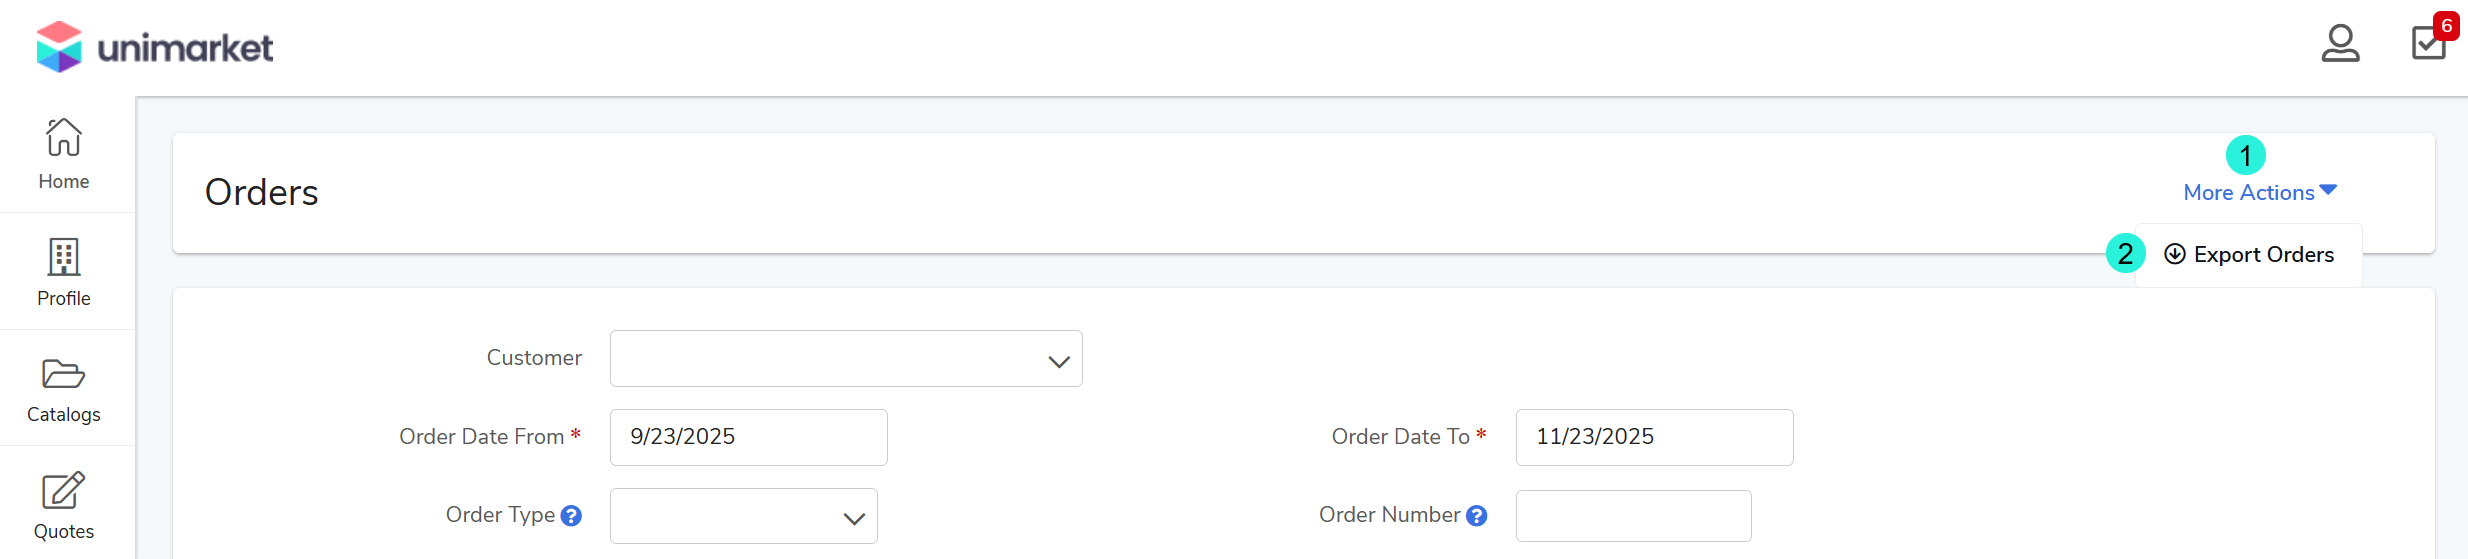Click the Order Type help icon

571,516
